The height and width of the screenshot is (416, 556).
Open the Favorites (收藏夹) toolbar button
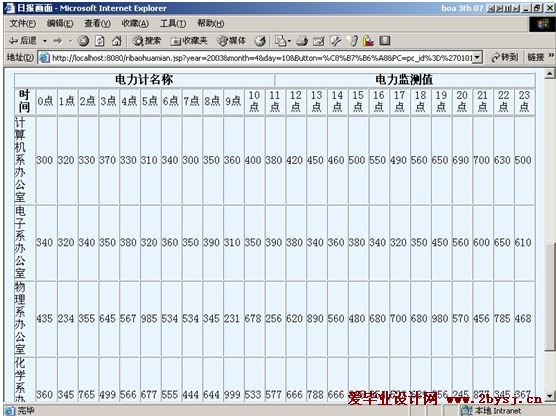point(189,41)
